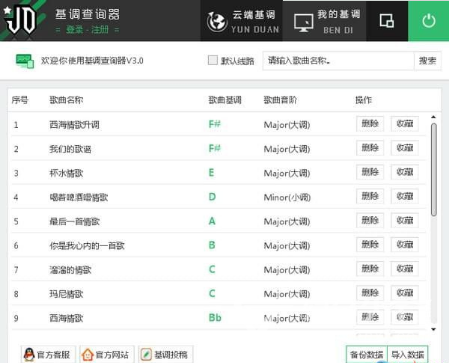Image resolution: width=449 pixels, height=363 pixels.
Task: Open the 注册 register link
Action: click(x=100, y=30)
